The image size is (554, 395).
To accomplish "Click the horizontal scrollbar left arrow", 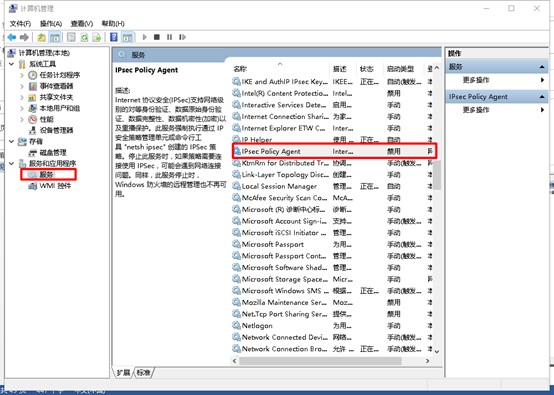I will coord(235,361).
